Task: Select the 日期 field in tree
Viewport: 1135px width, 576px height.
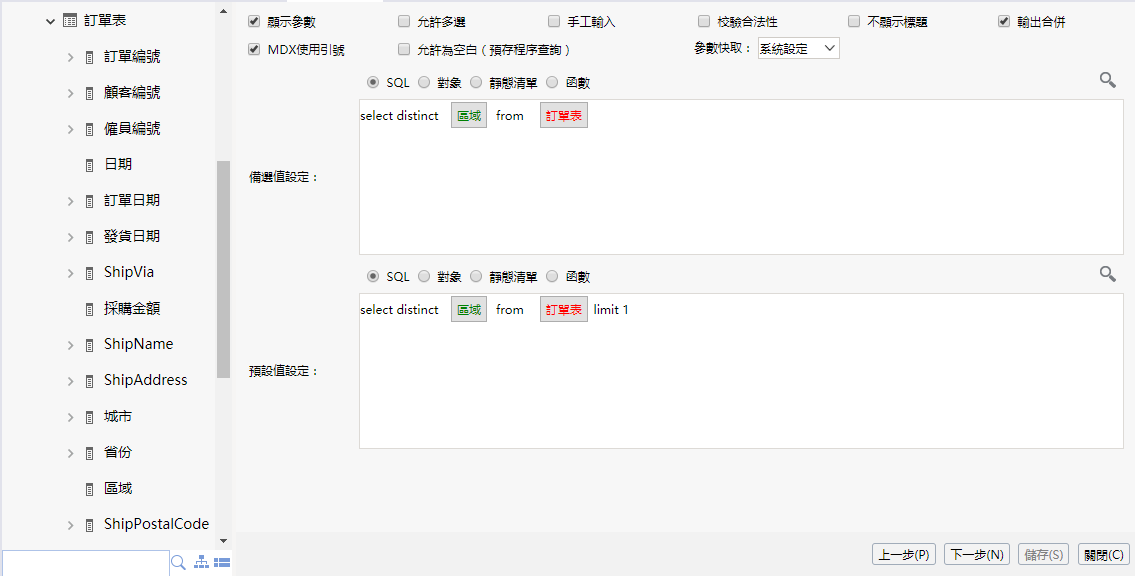Action: point(118,164)
